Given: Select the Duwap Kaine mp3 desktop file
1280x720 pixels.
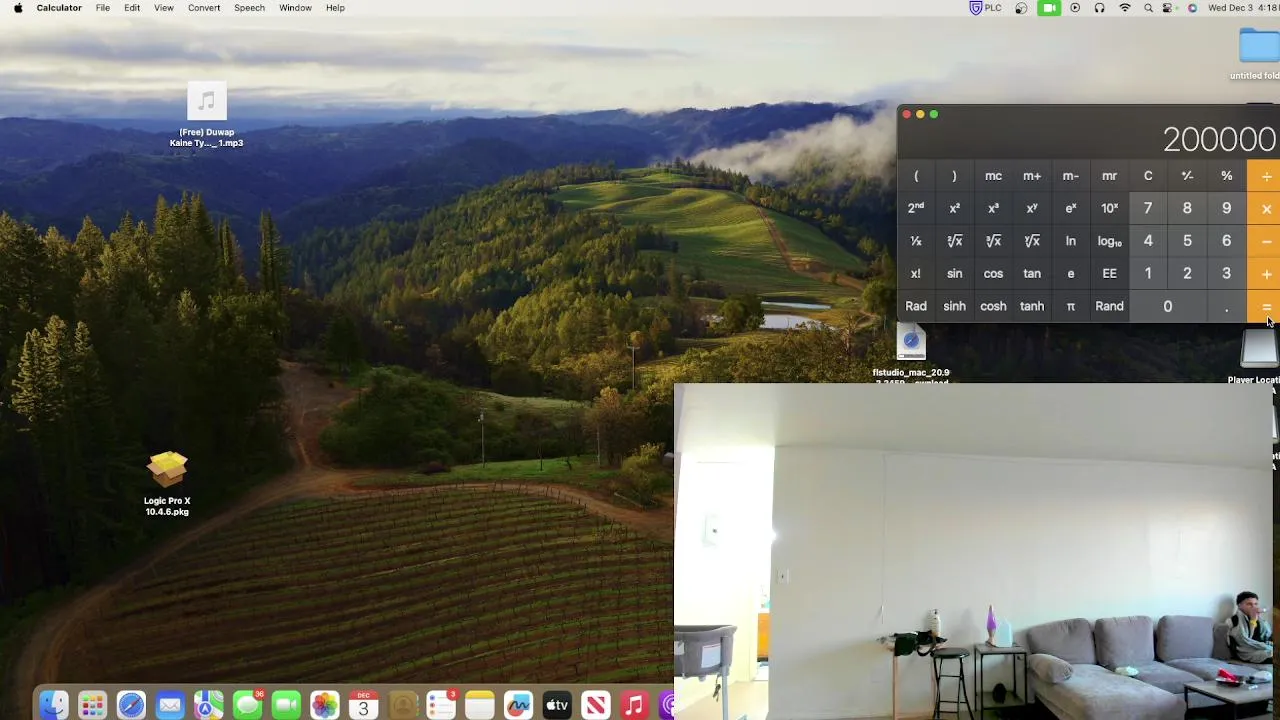Looking at the screenshot, I should 206,116.
